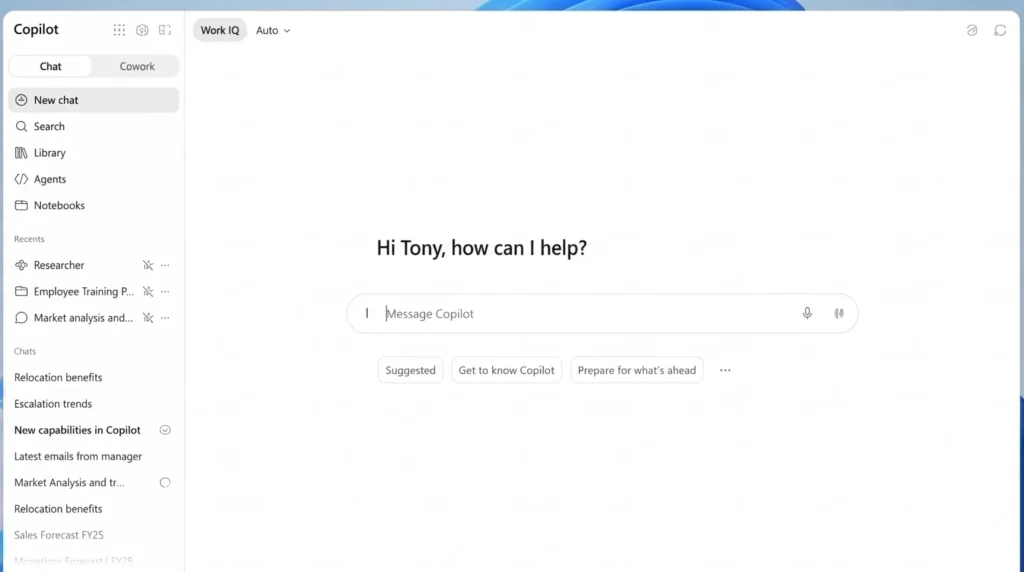Open Notebooks
This screenshot has height=572, width=1024.
(93, 205)
